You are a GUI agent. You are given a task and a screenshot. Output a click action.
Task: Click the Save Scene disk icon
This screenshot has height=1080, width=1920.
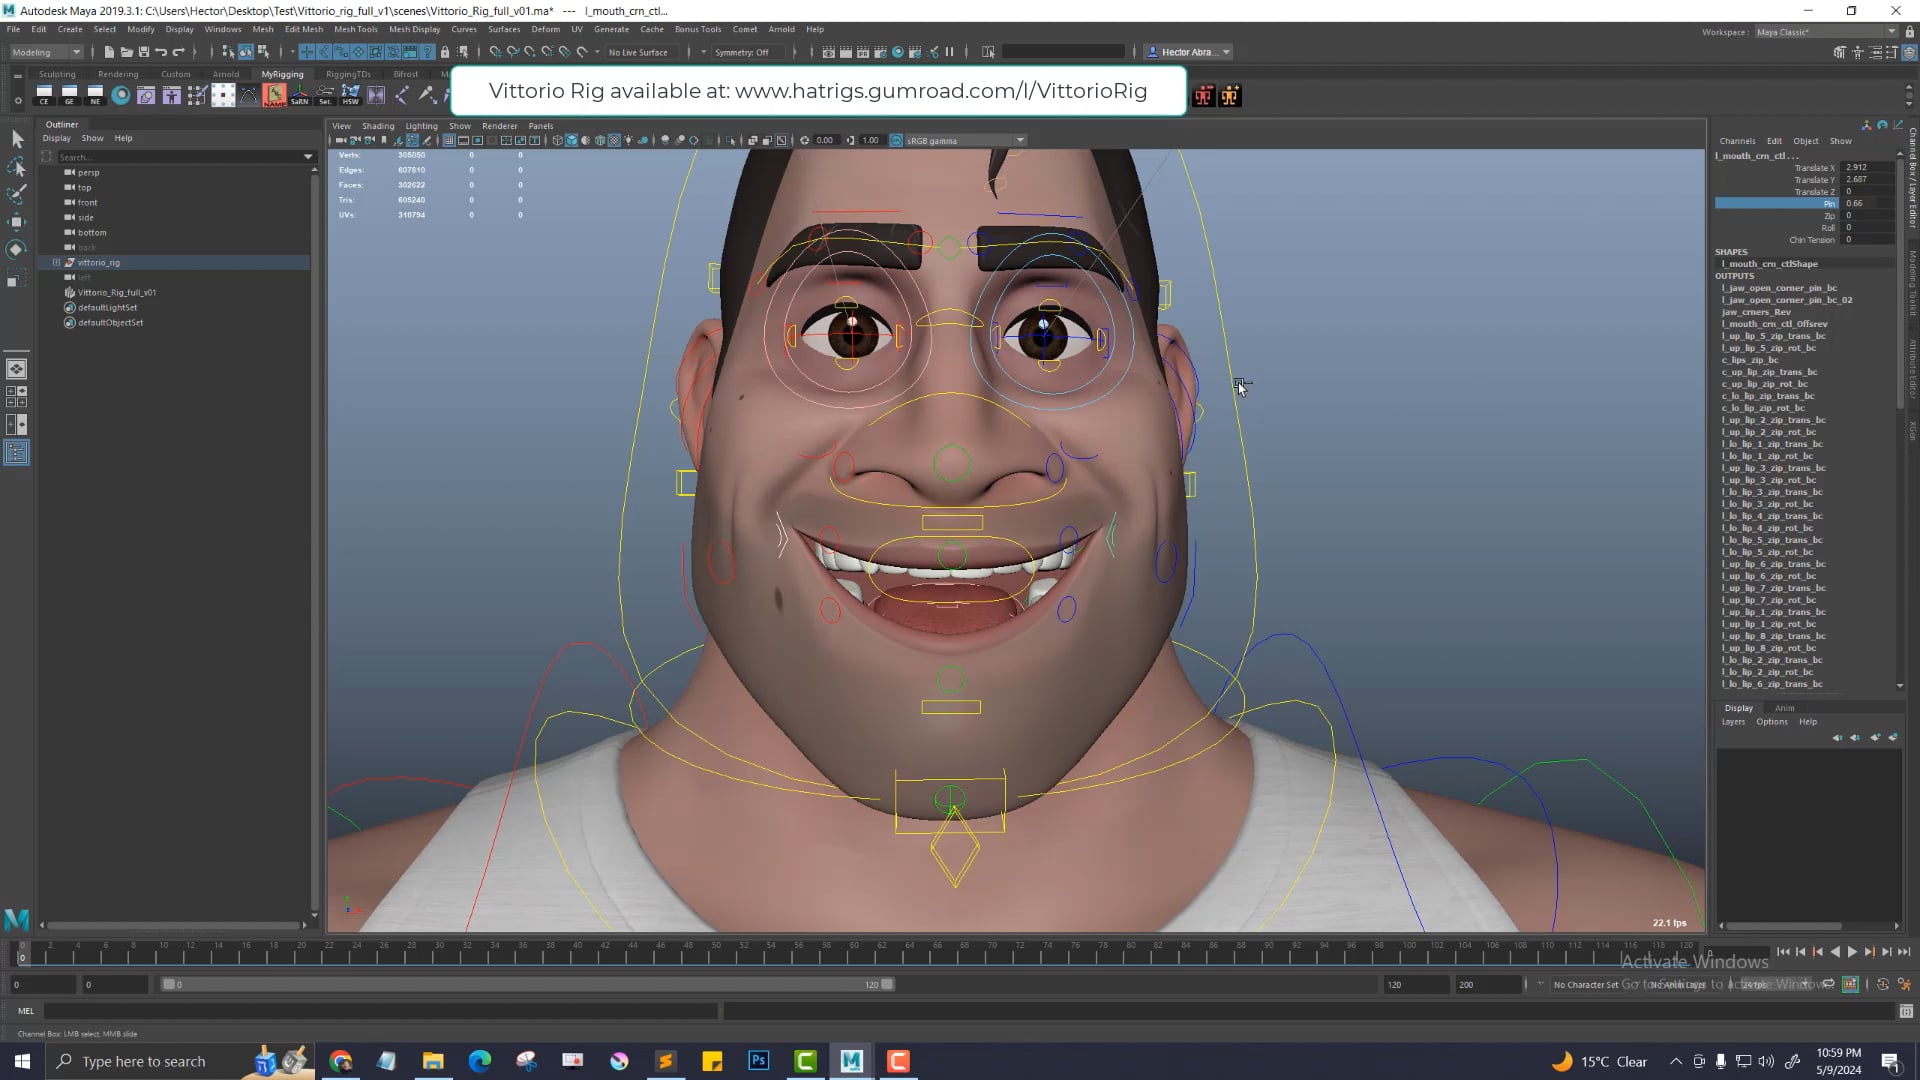143,52
